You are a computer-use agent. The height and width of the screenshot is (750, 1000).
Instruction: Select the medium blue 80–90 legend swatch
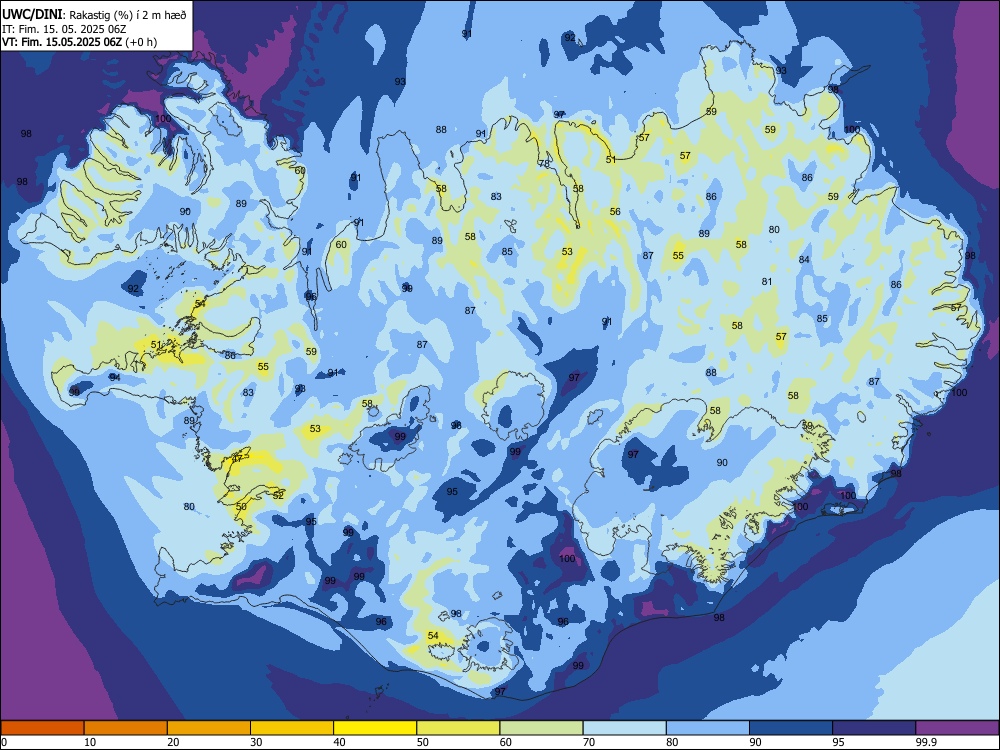pos(708,728)
